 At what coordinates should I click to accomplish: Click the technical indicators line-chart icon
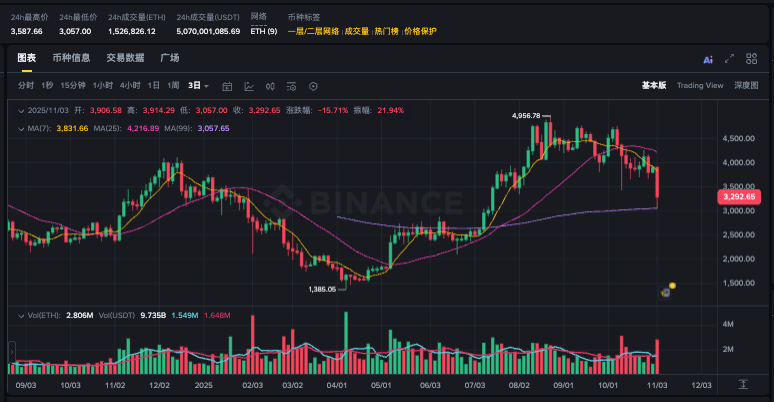point(248,86)
